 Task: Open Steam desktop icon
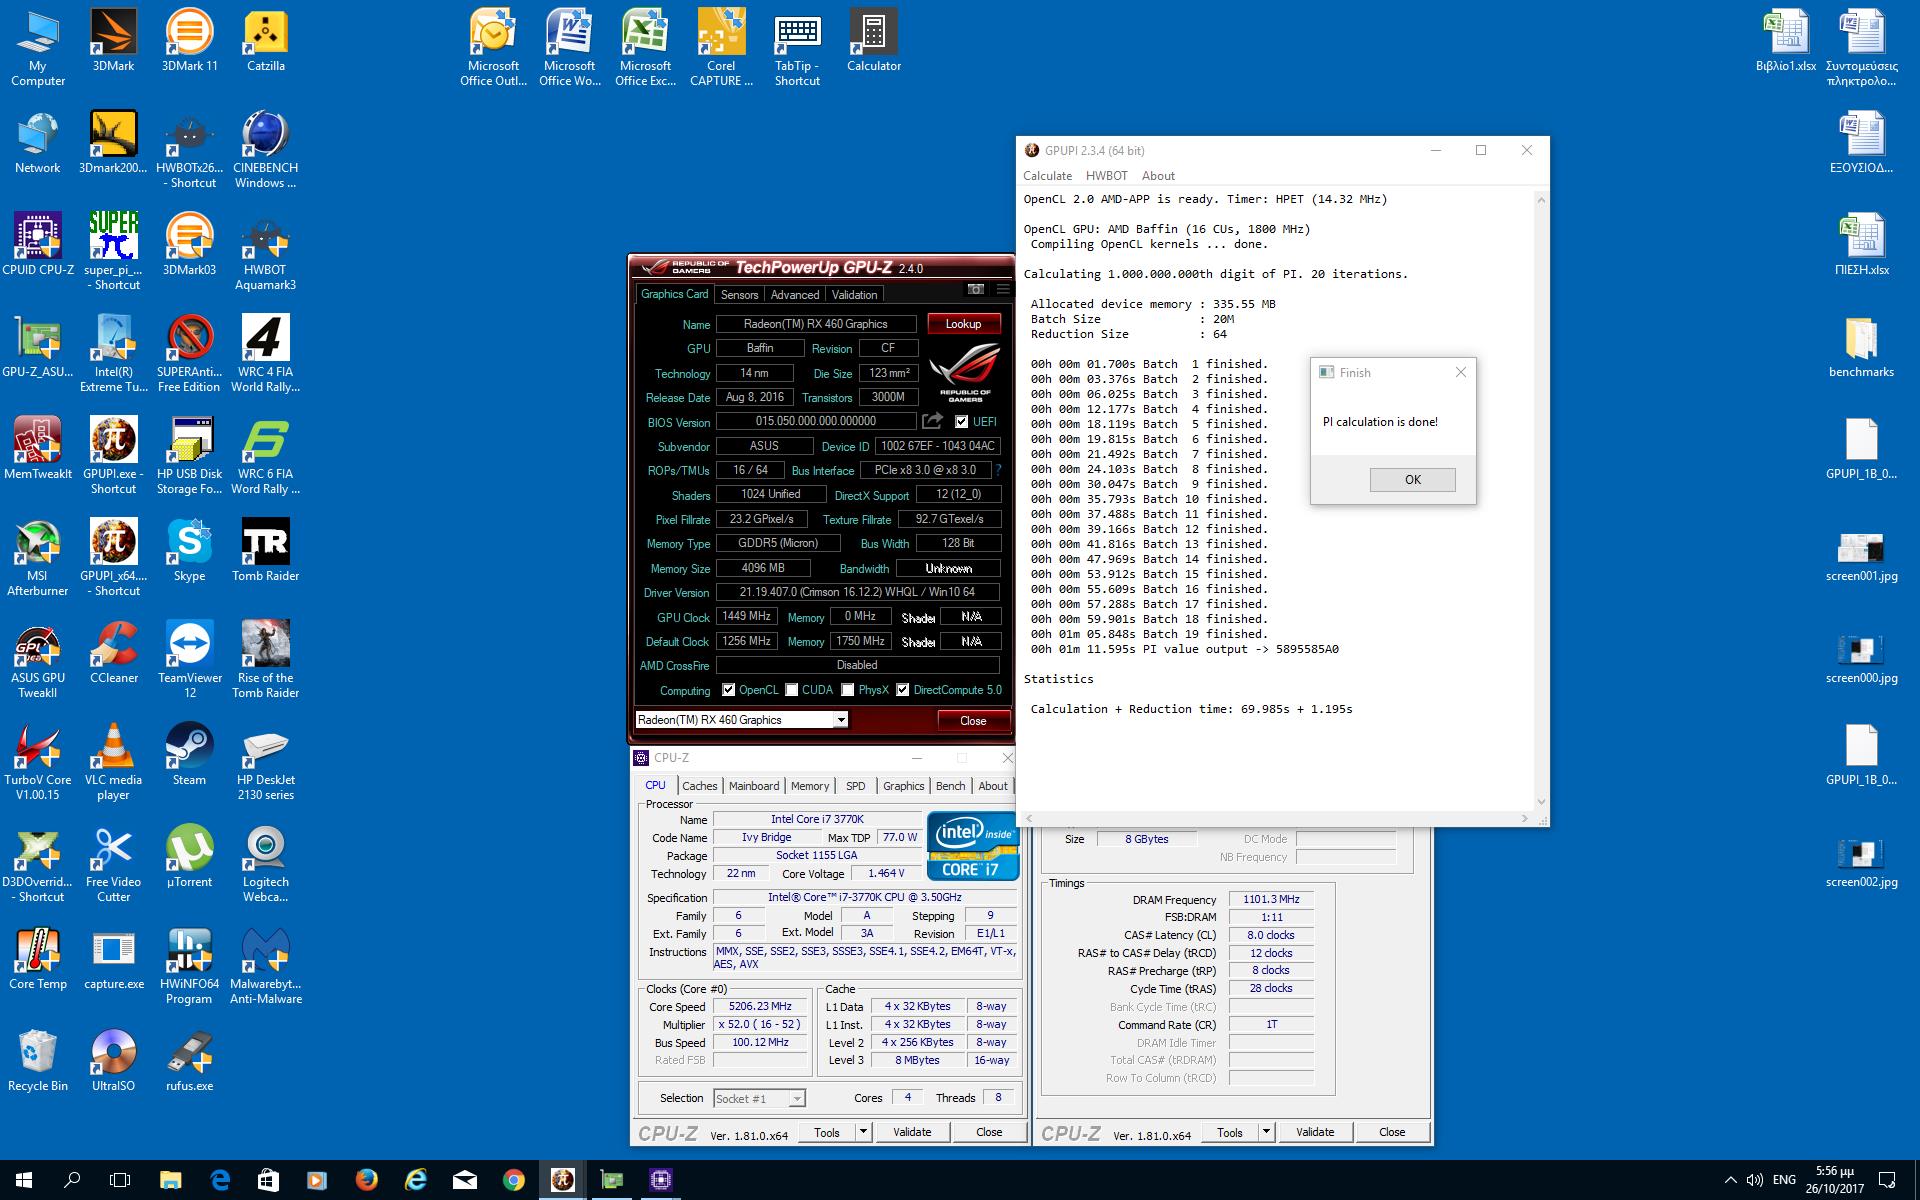(x=189, y=754)
